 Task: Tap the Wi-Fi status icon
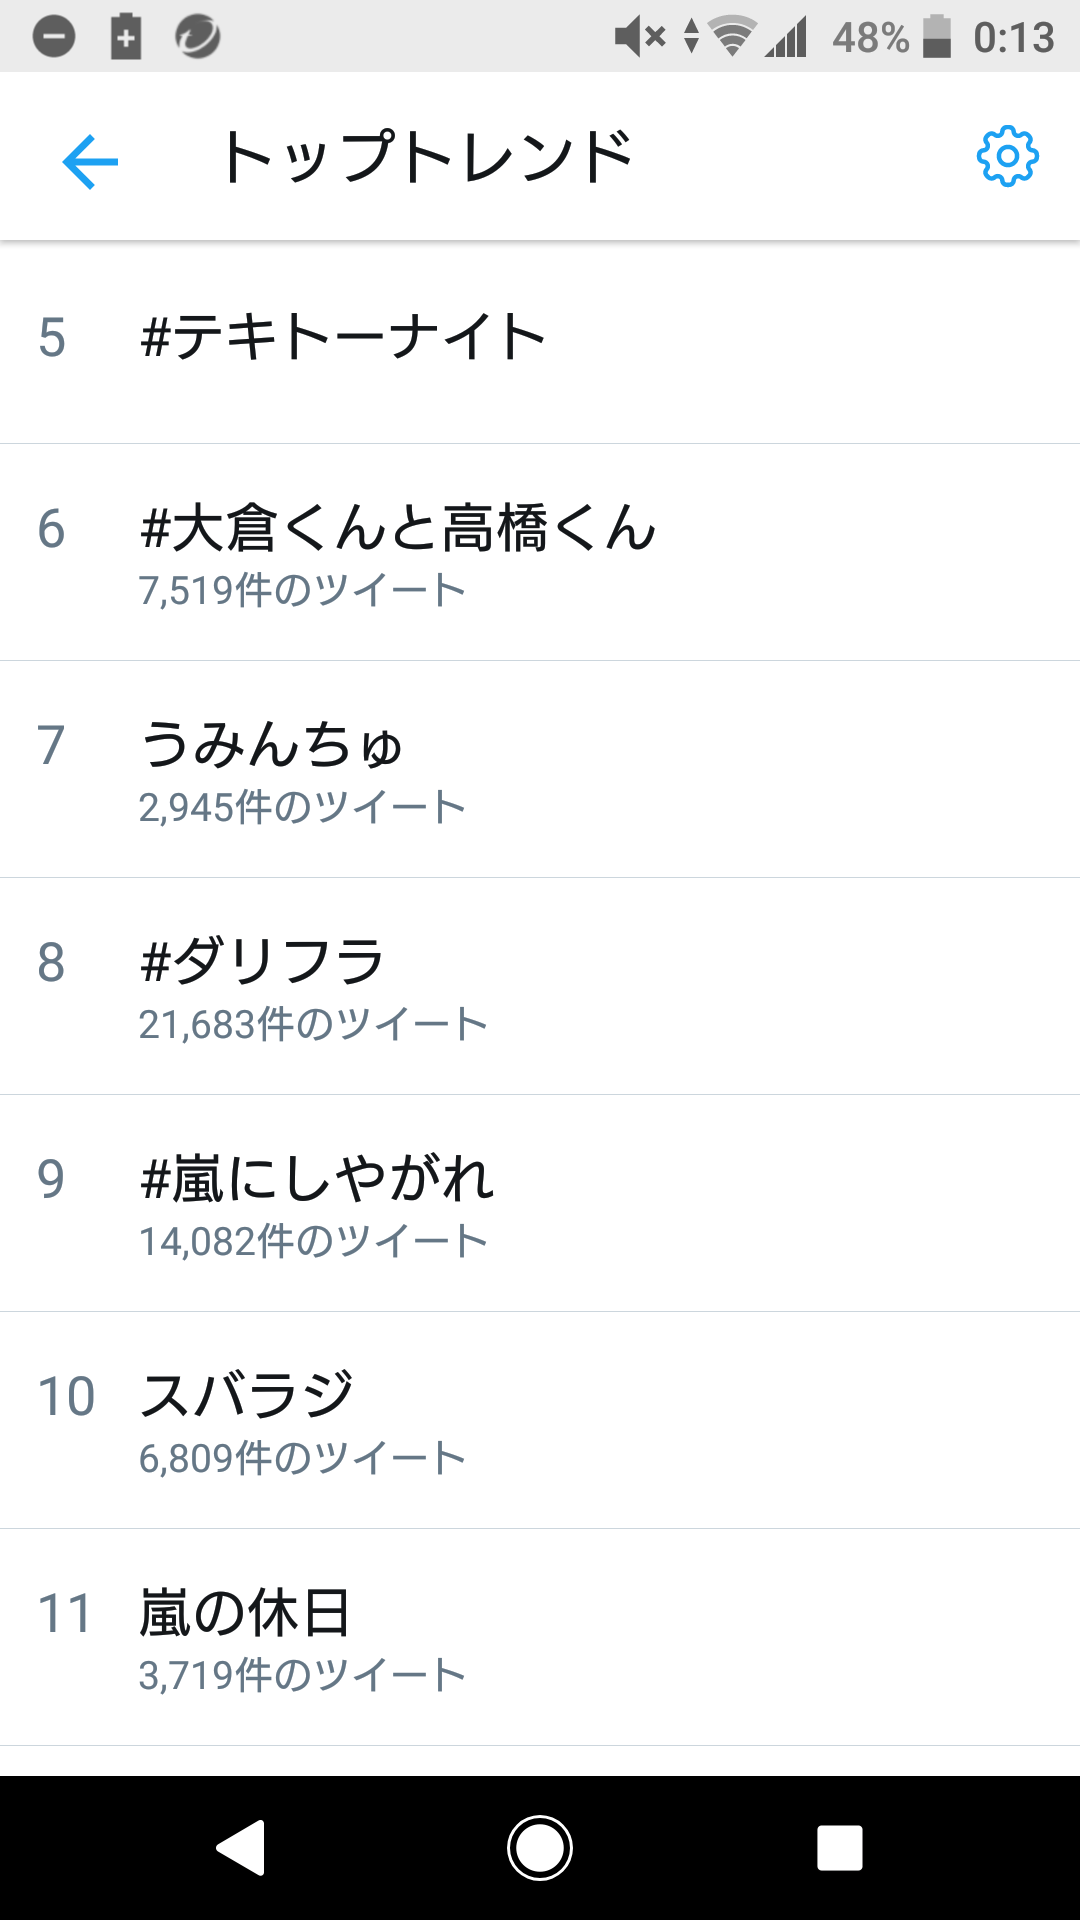(731, 37)
